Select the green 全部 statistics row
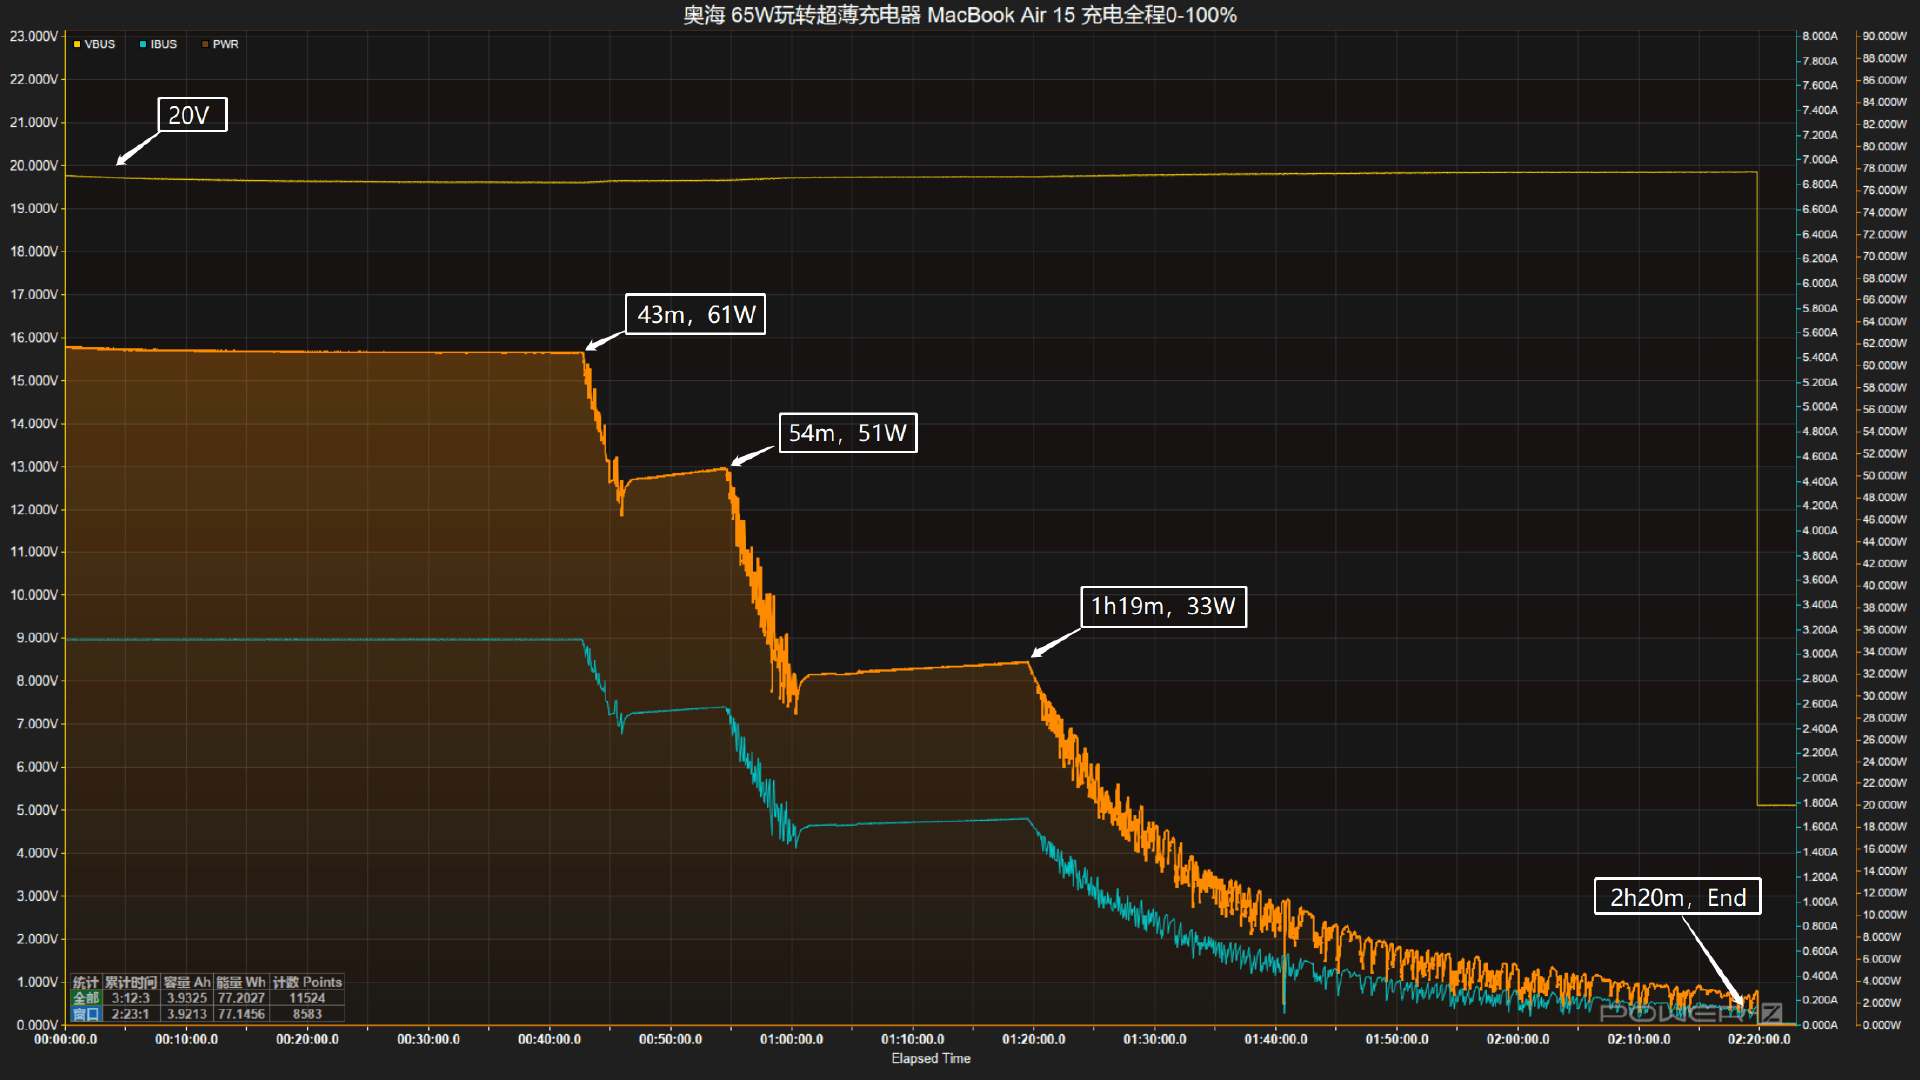Image resolution: width=1920 pixels, height=1080 pixels. [86, 998]
